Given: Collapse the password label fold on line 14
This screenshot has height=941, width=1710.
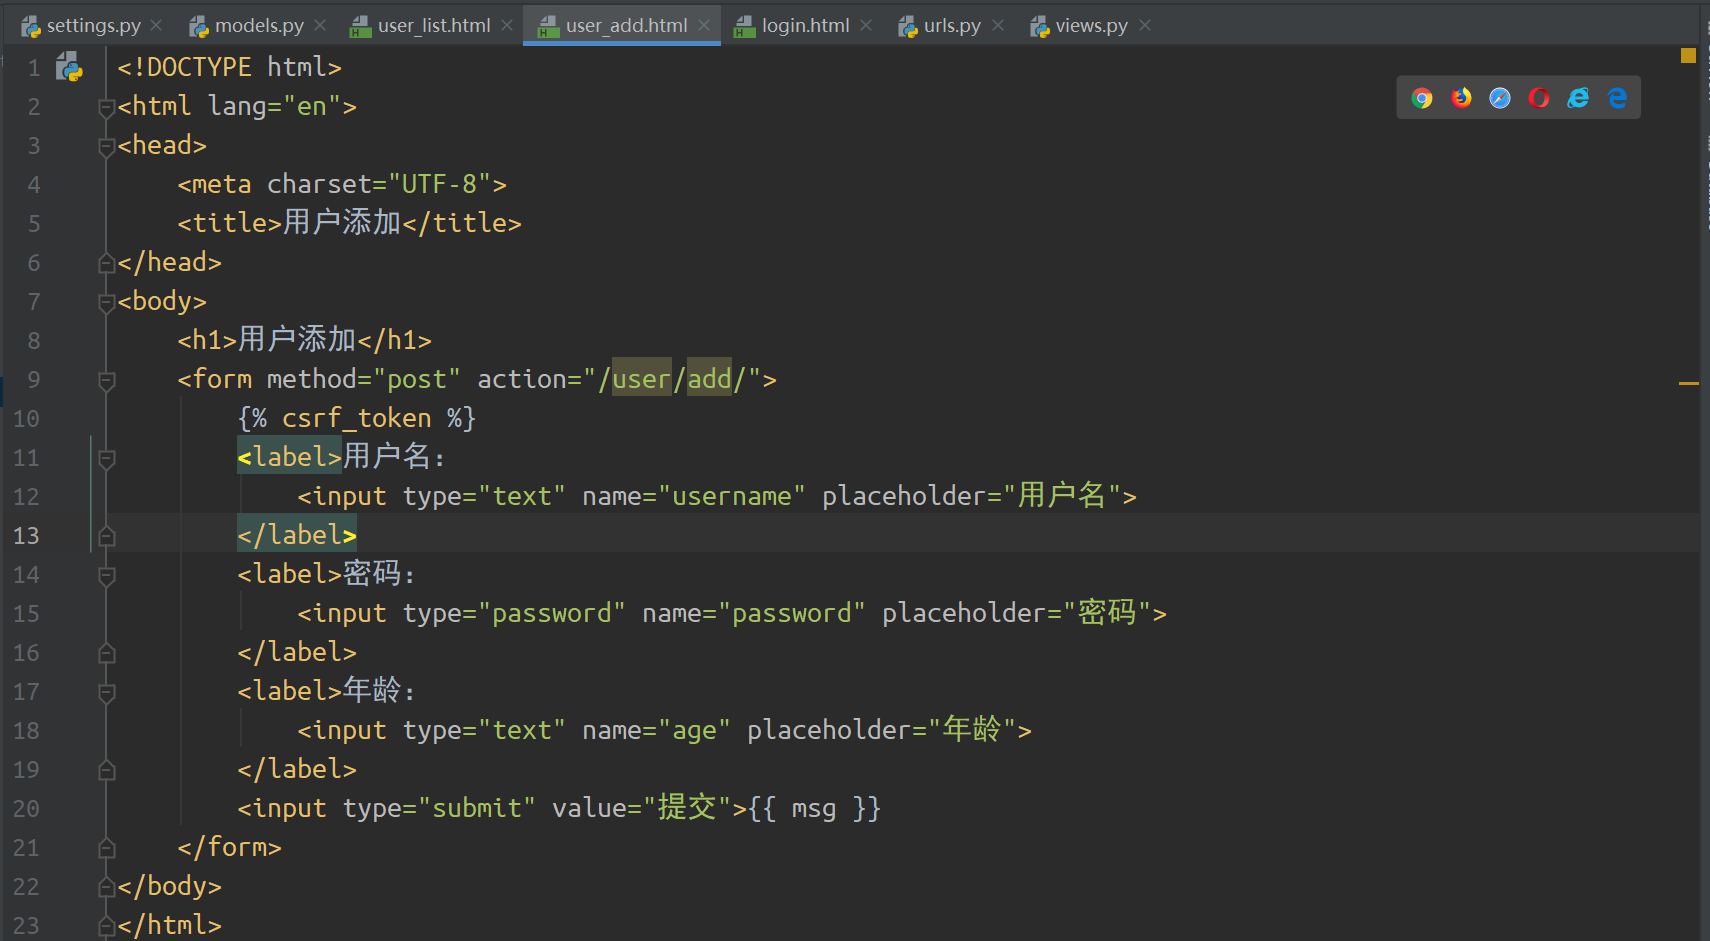Looking at the screenshot, I should coord(107,575).
